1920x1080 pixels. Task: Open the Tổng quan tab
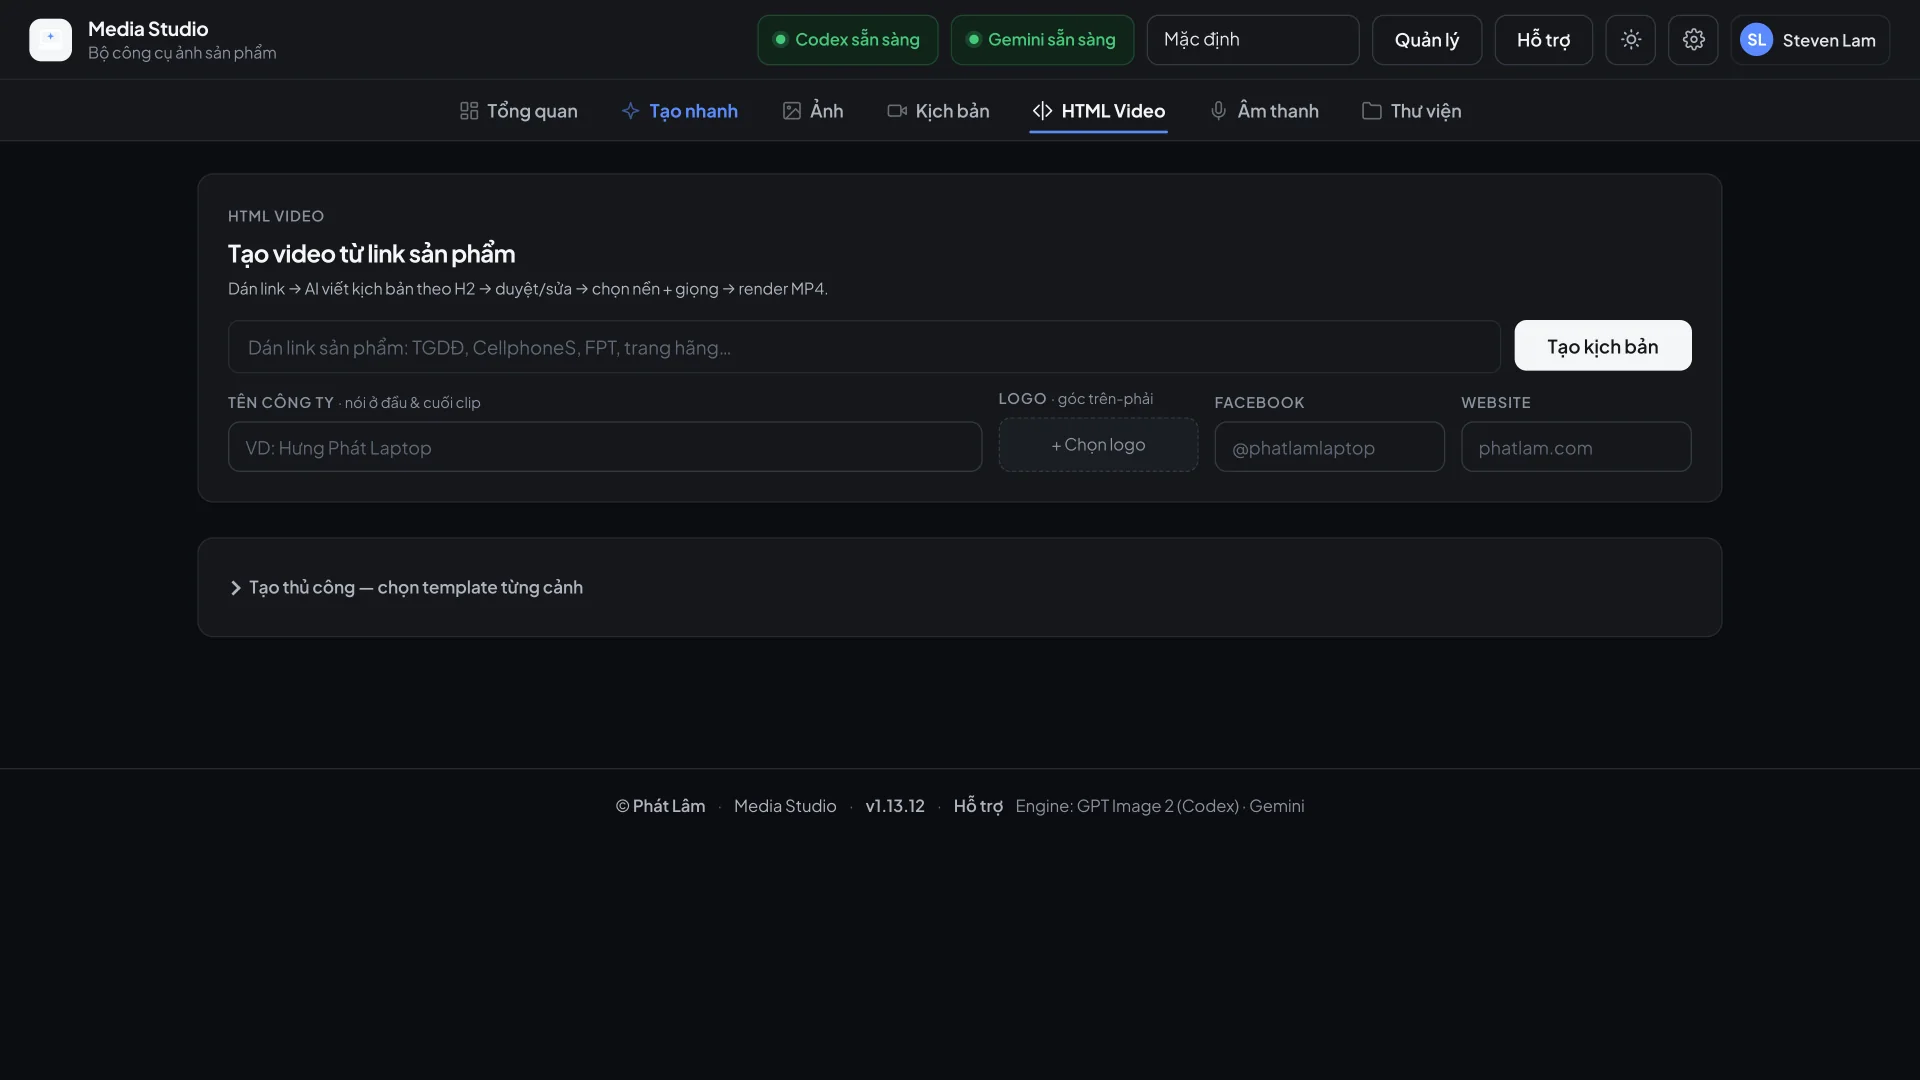click(518, 111)
